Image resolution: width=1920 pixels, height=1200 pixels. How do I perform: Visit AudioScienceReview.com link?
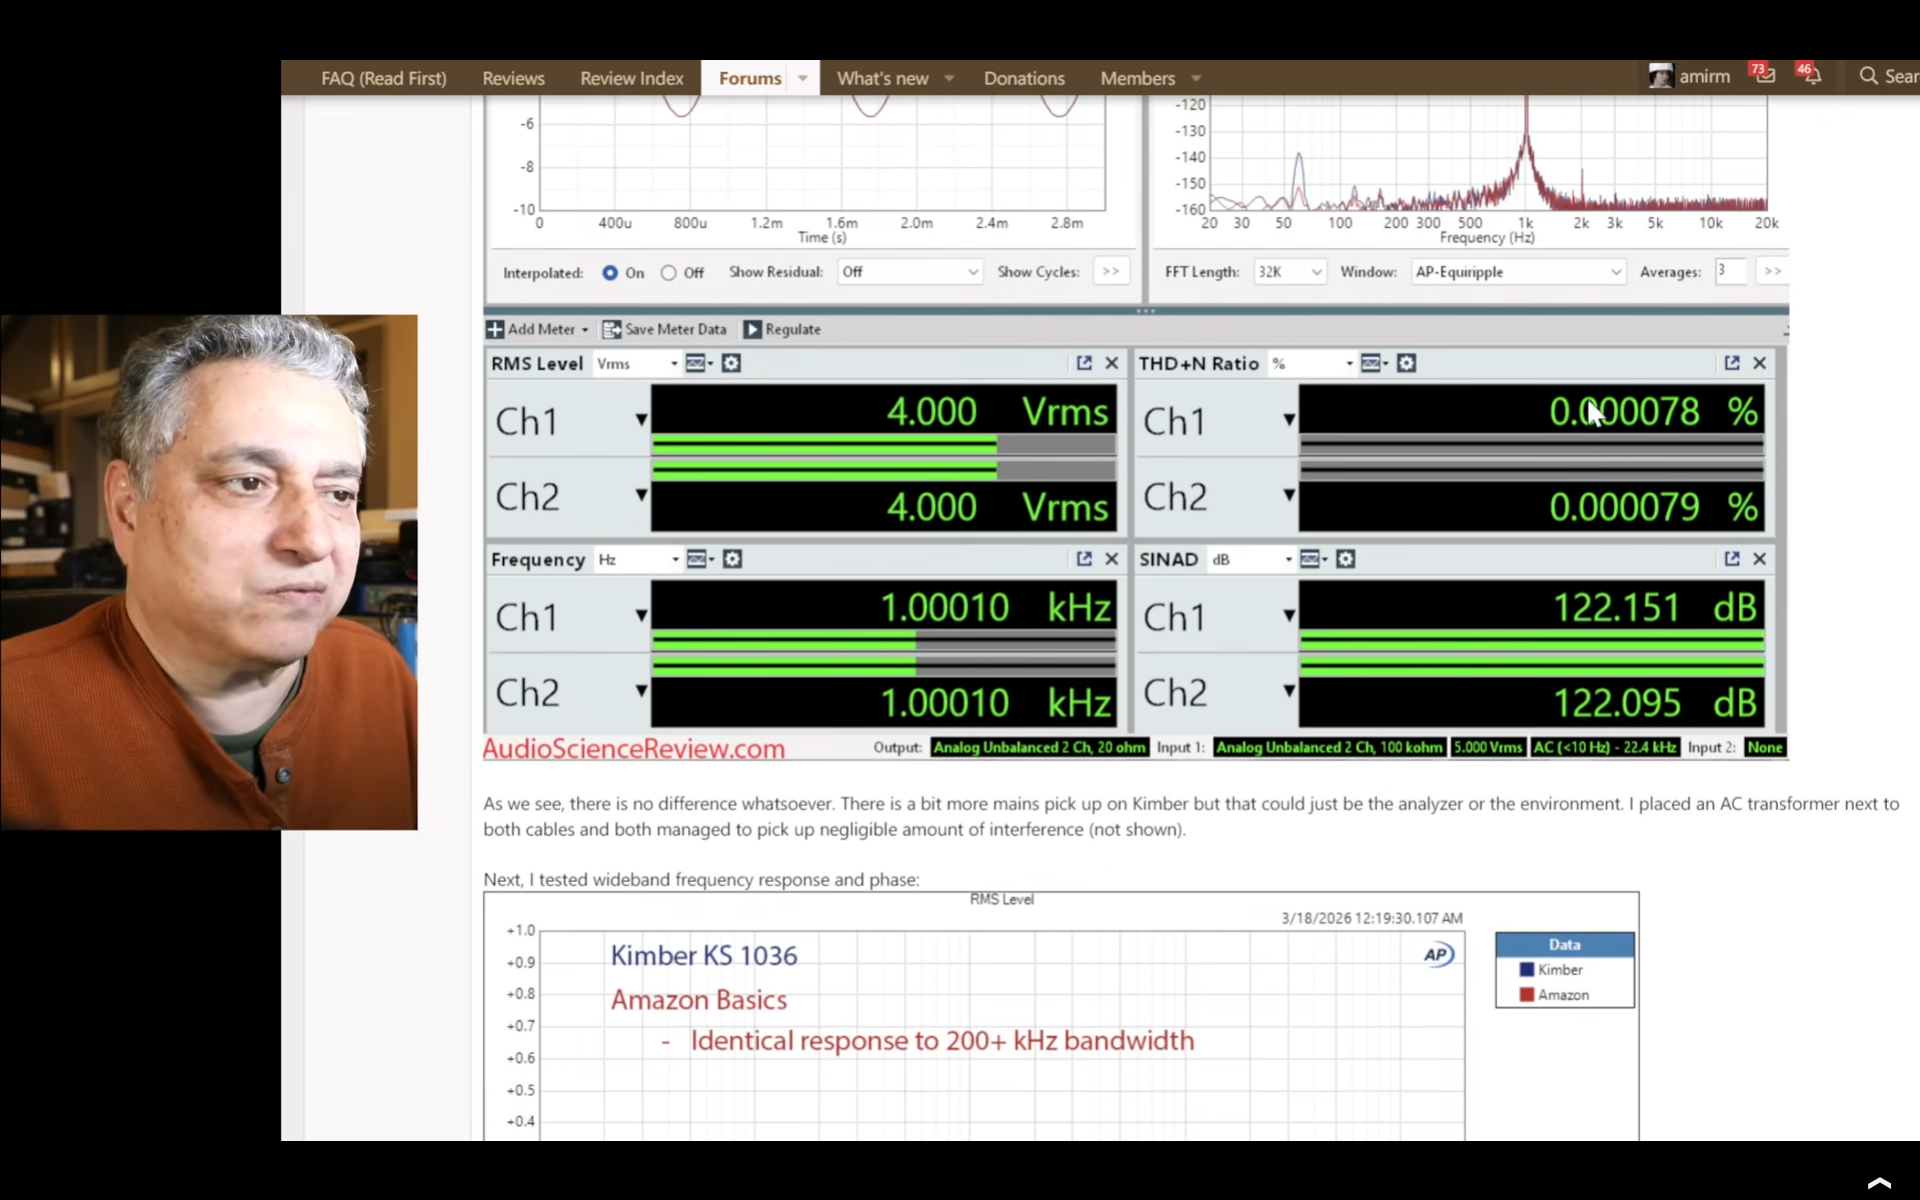[x=634, y=748]
